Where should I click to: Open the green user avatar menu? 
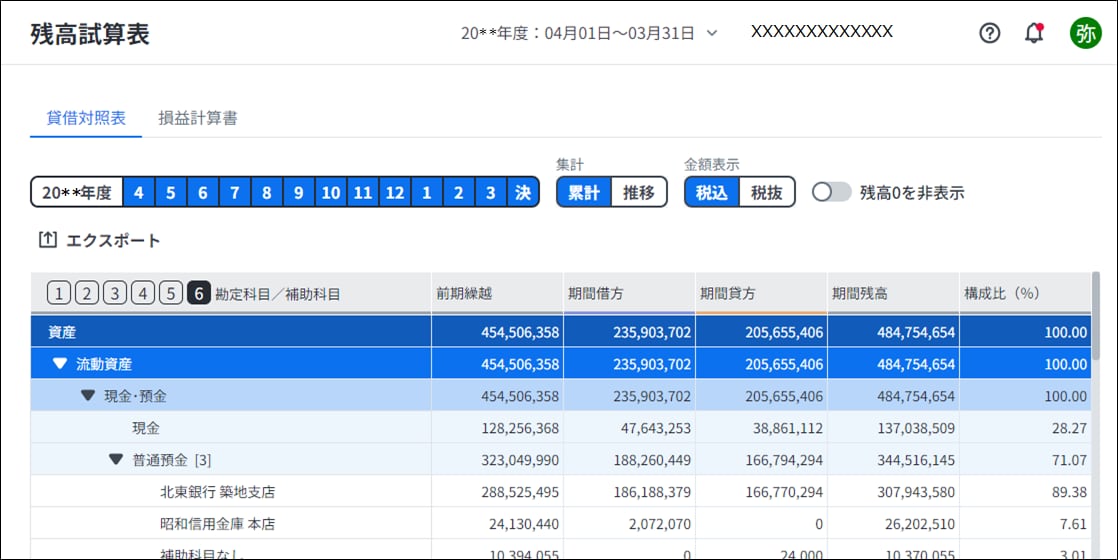coord(1085,33)
